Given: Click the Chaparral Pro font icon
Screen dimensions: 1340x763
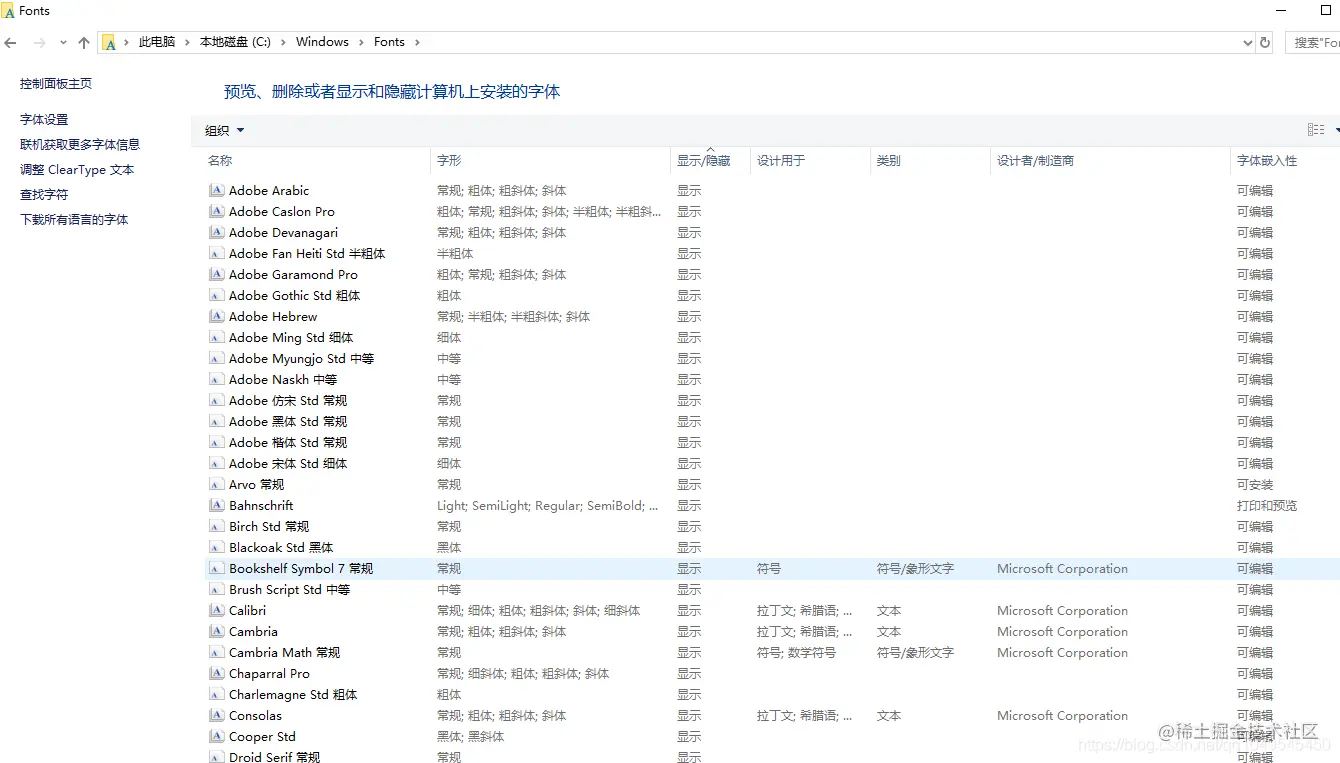Looking at the screenshot, I should coord(216,673).
